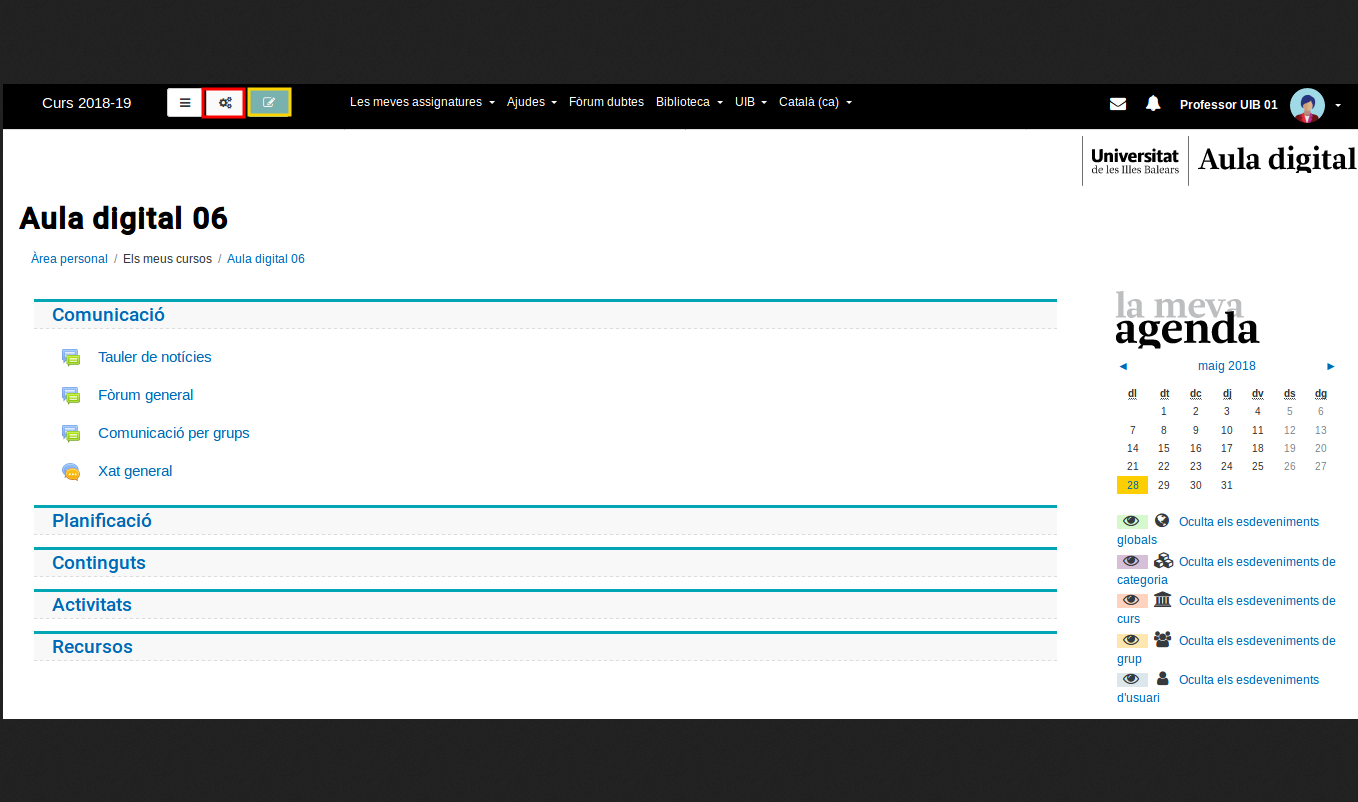The height and width of the screenshot is (802, 1358).
Task: Hide global events with the eye toggle
Action: point(1132,522)
